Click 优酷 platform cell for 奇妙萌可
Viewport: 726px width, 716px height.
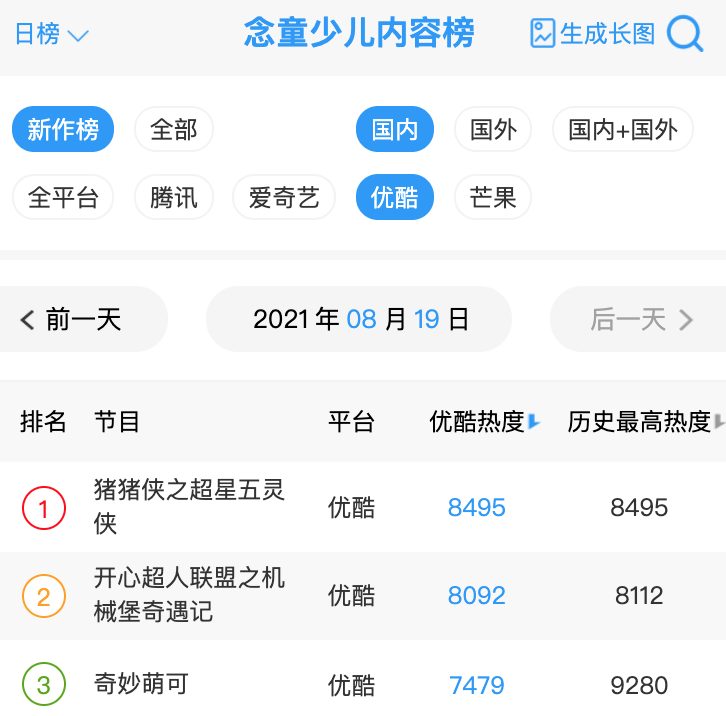(351, 685)
